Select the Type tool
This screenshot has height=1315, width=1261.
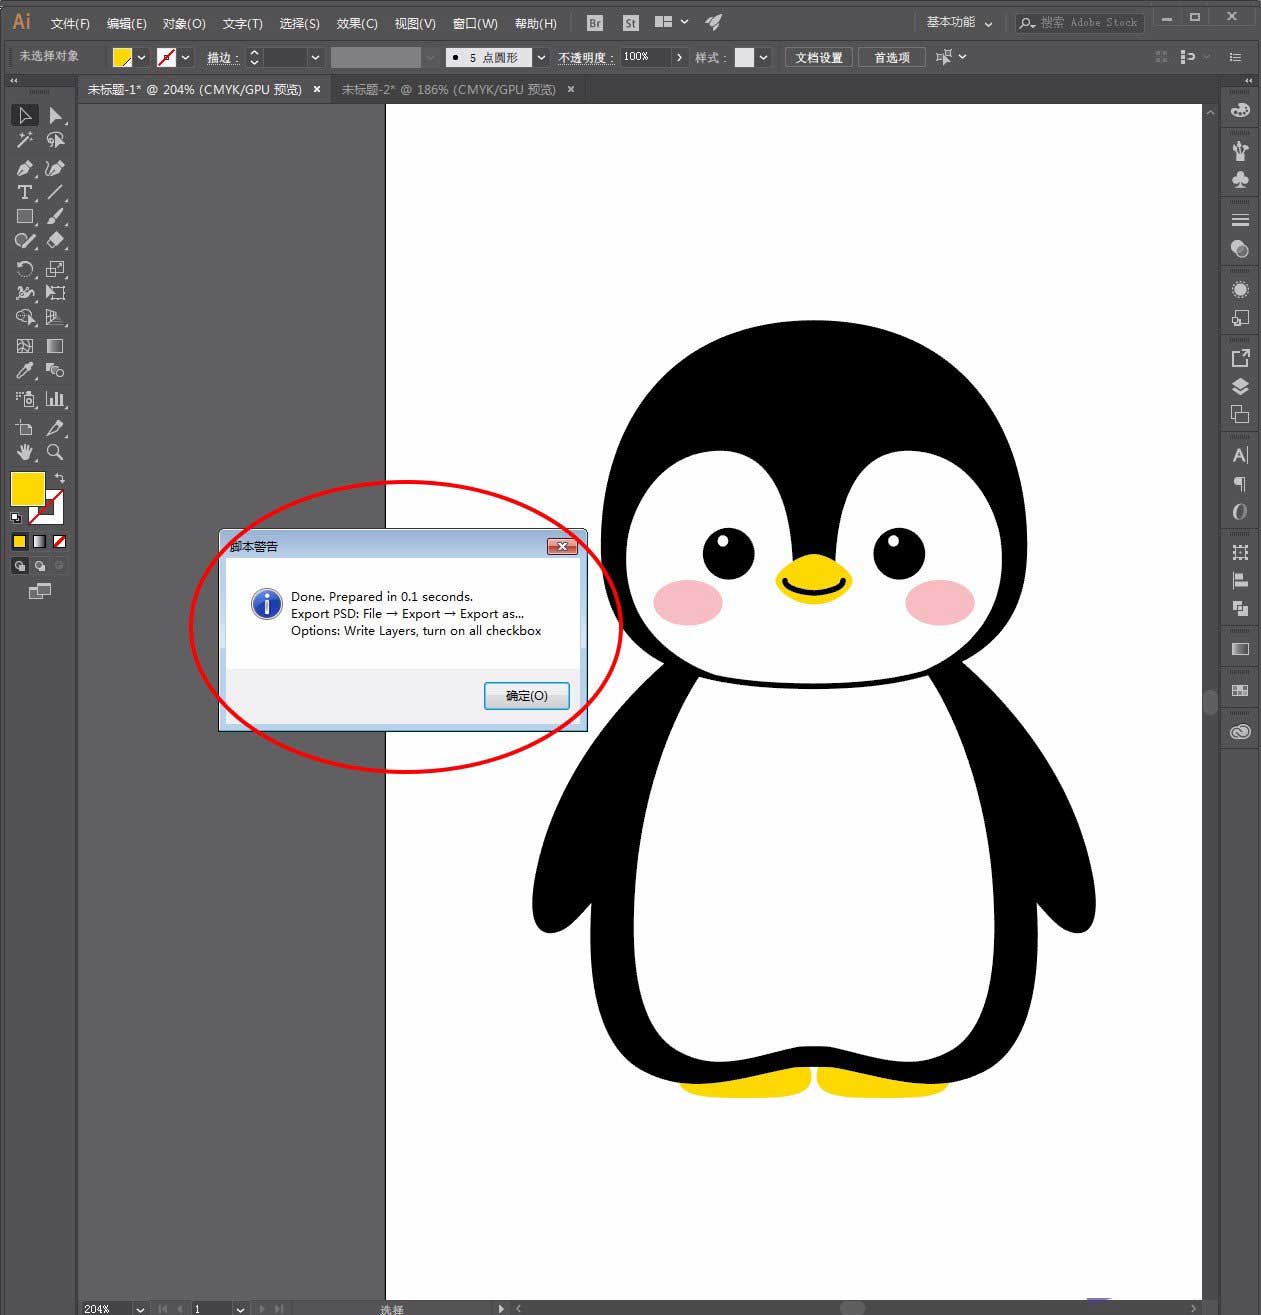pos(24,192)
